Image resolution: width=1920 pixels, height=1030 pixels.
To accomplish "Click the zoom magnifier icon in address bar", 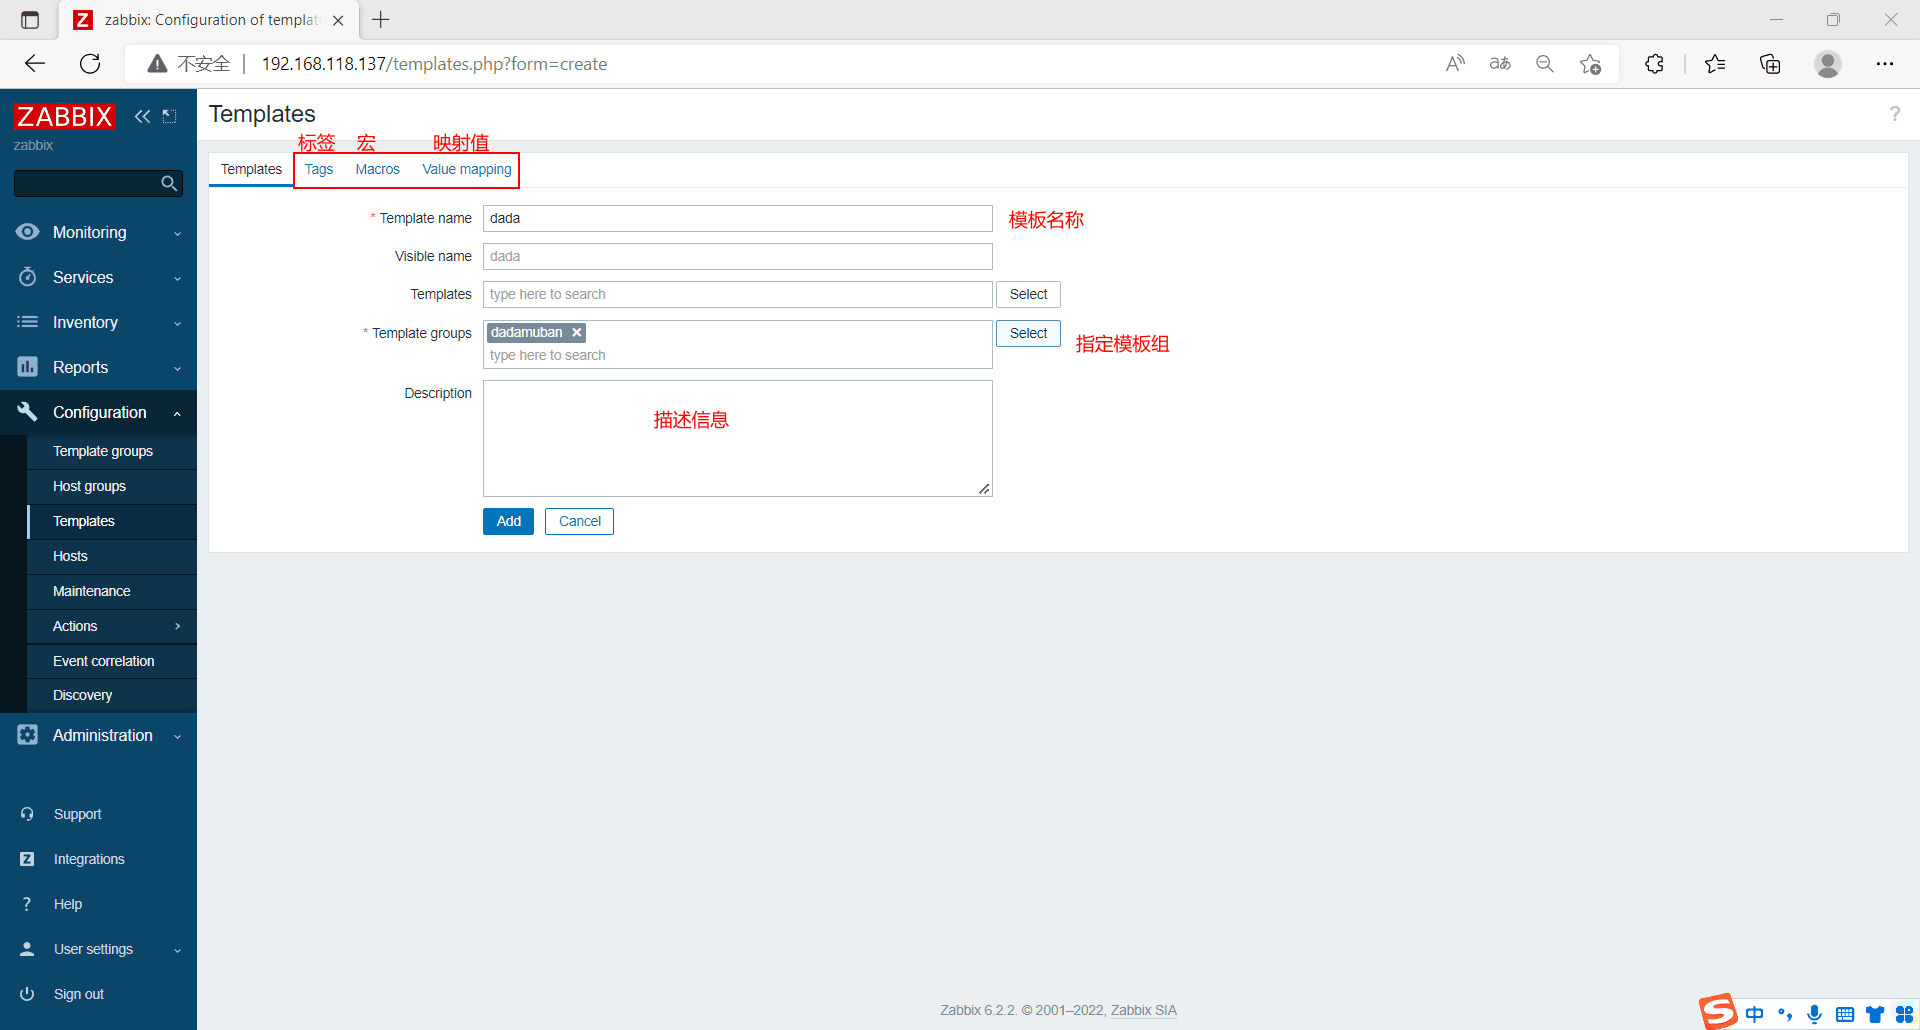I will click(x=1545, y=64).
